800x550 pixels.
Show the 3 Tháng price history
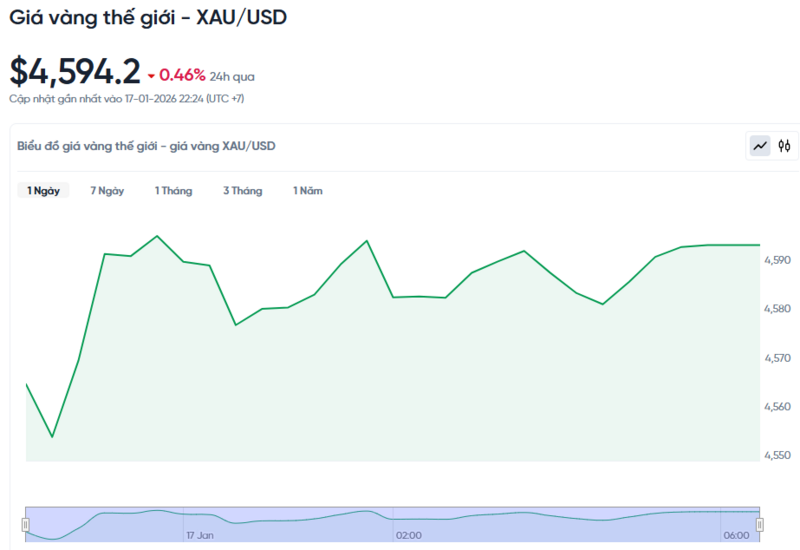pyautogui.click(x=242, y=190)
